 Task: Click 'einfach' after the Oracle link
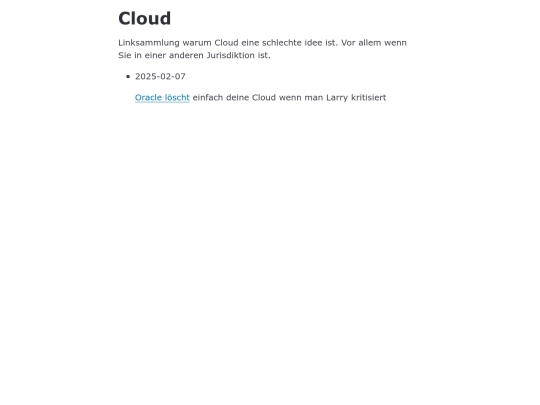[x=208, y=98]
